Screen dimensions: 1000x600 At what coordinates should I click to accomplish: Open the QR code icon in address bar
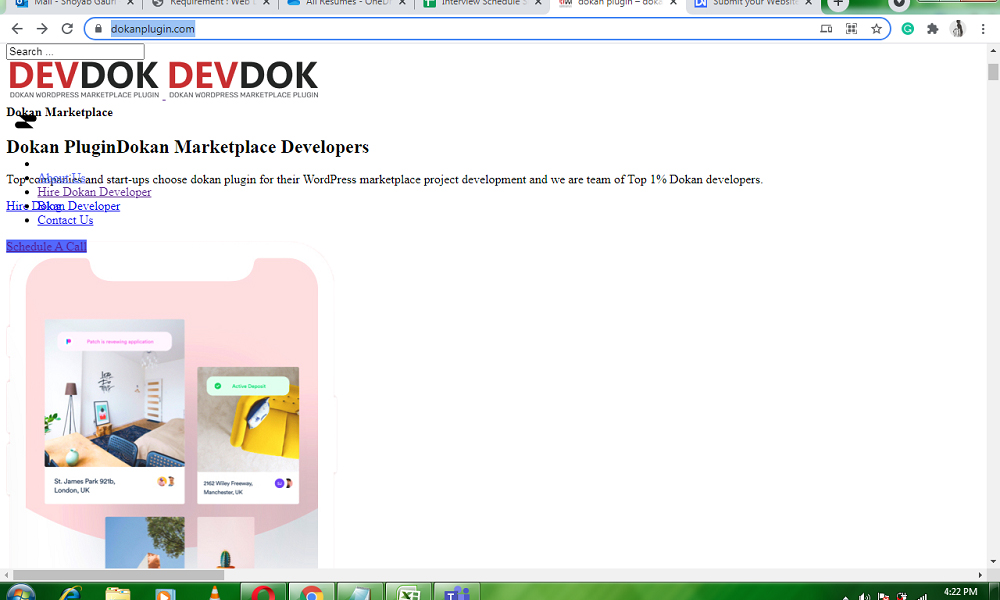click(851, 29)
